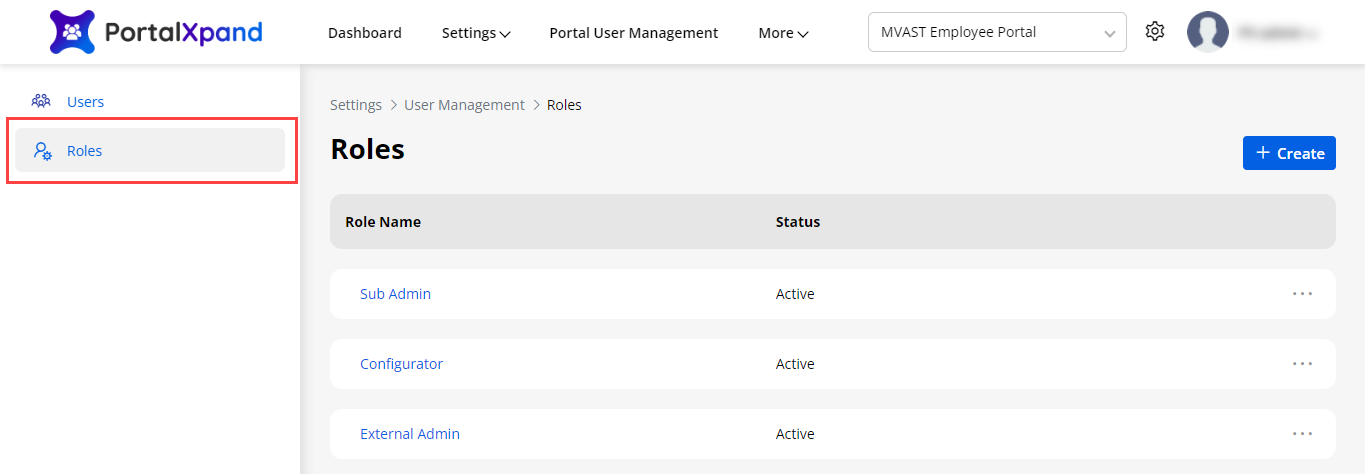The width and height of the screenshot is (1365, 474).
Task: Click the User Management breadcrumb
Action: point(464,105)
